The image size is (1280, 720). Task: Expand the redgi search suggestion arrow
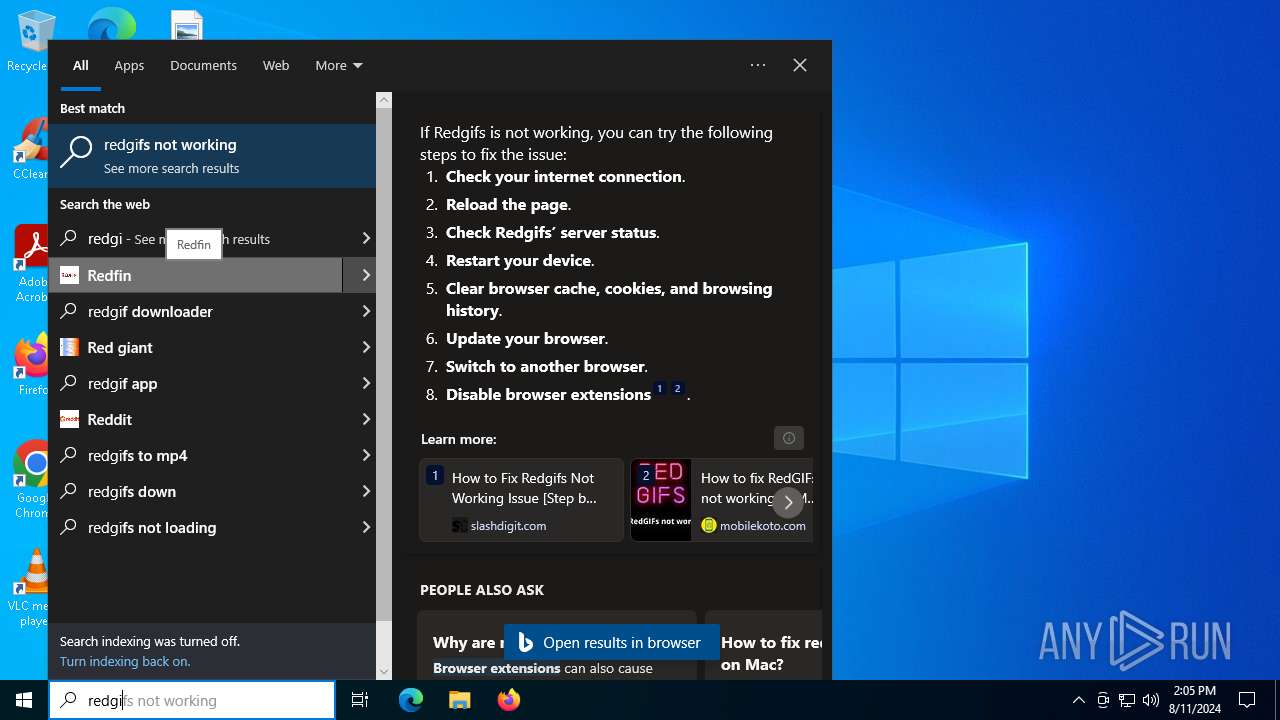[x=366, y=239]
